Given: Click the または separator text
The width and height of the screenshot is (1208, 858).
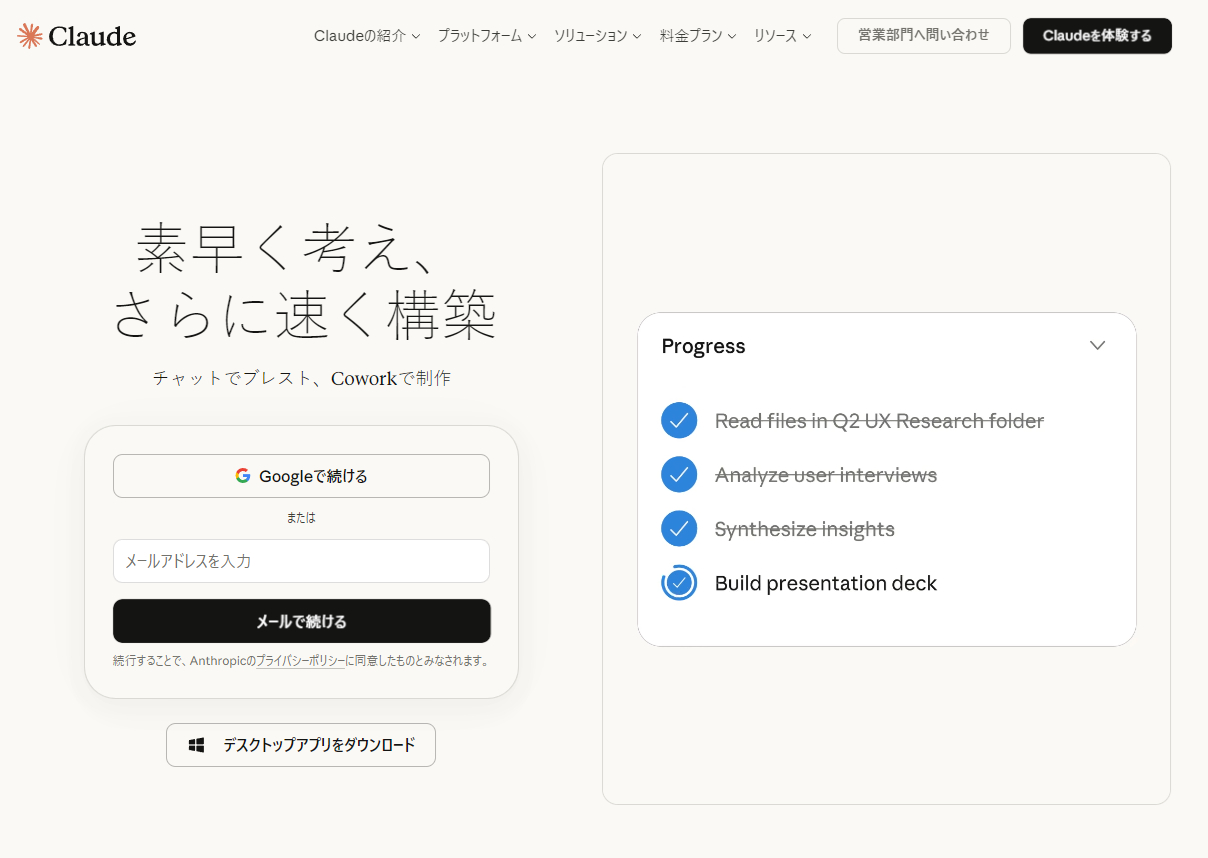Looking at the screenshot, I should click(301, 518).
